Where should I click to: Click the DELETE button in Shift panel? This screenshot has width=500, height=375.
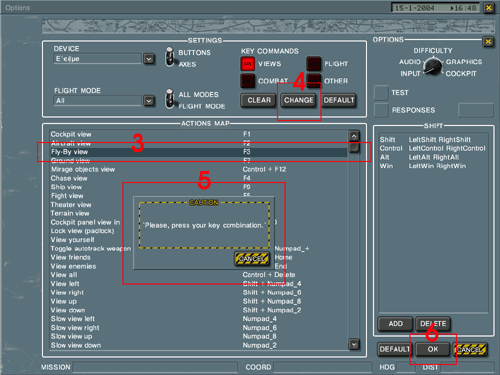click(433, 324)
